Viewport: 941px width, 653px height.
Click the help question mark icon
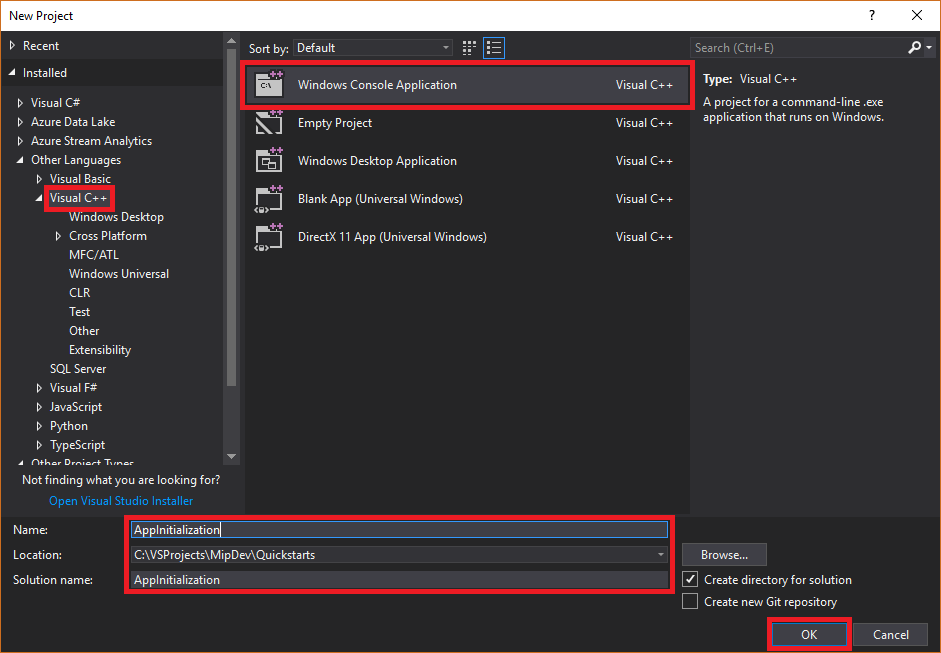pos(871,15)
